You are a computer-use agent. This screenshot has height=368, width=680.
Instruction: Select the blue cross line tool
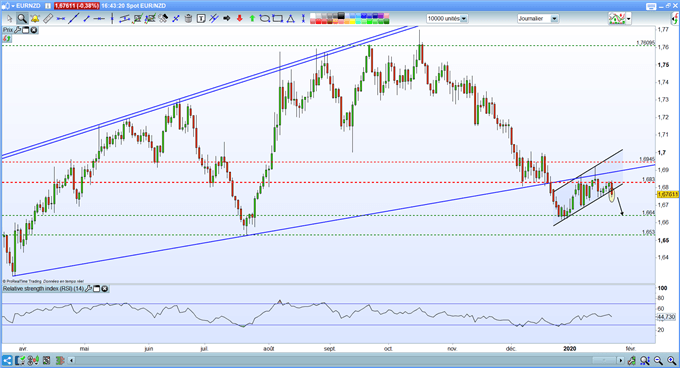pos(176,19)
